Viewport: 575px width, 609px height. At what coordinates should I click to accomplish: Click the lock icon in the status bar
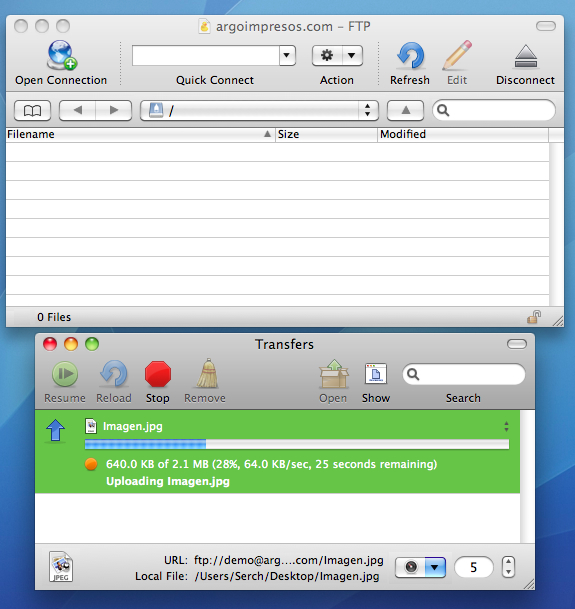coord(534,317)
